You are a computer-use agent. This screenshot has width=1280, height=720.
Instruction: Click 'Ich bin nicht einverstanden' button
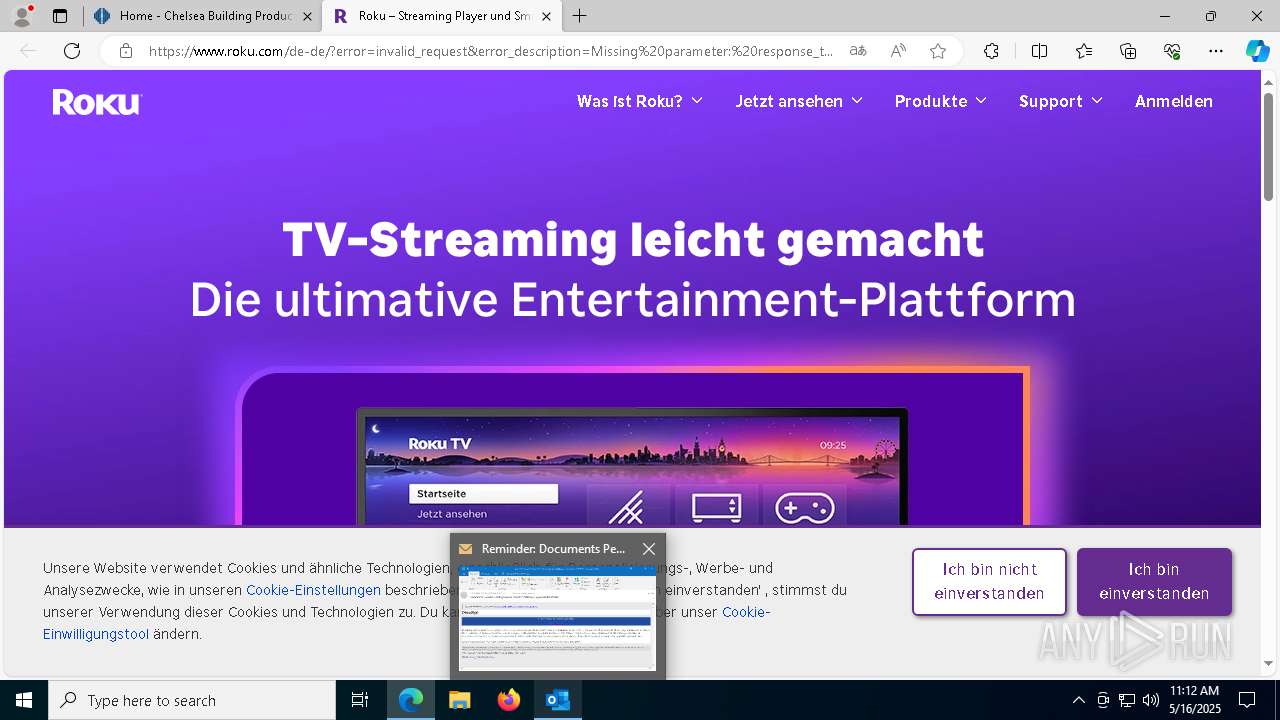[989, 581]
